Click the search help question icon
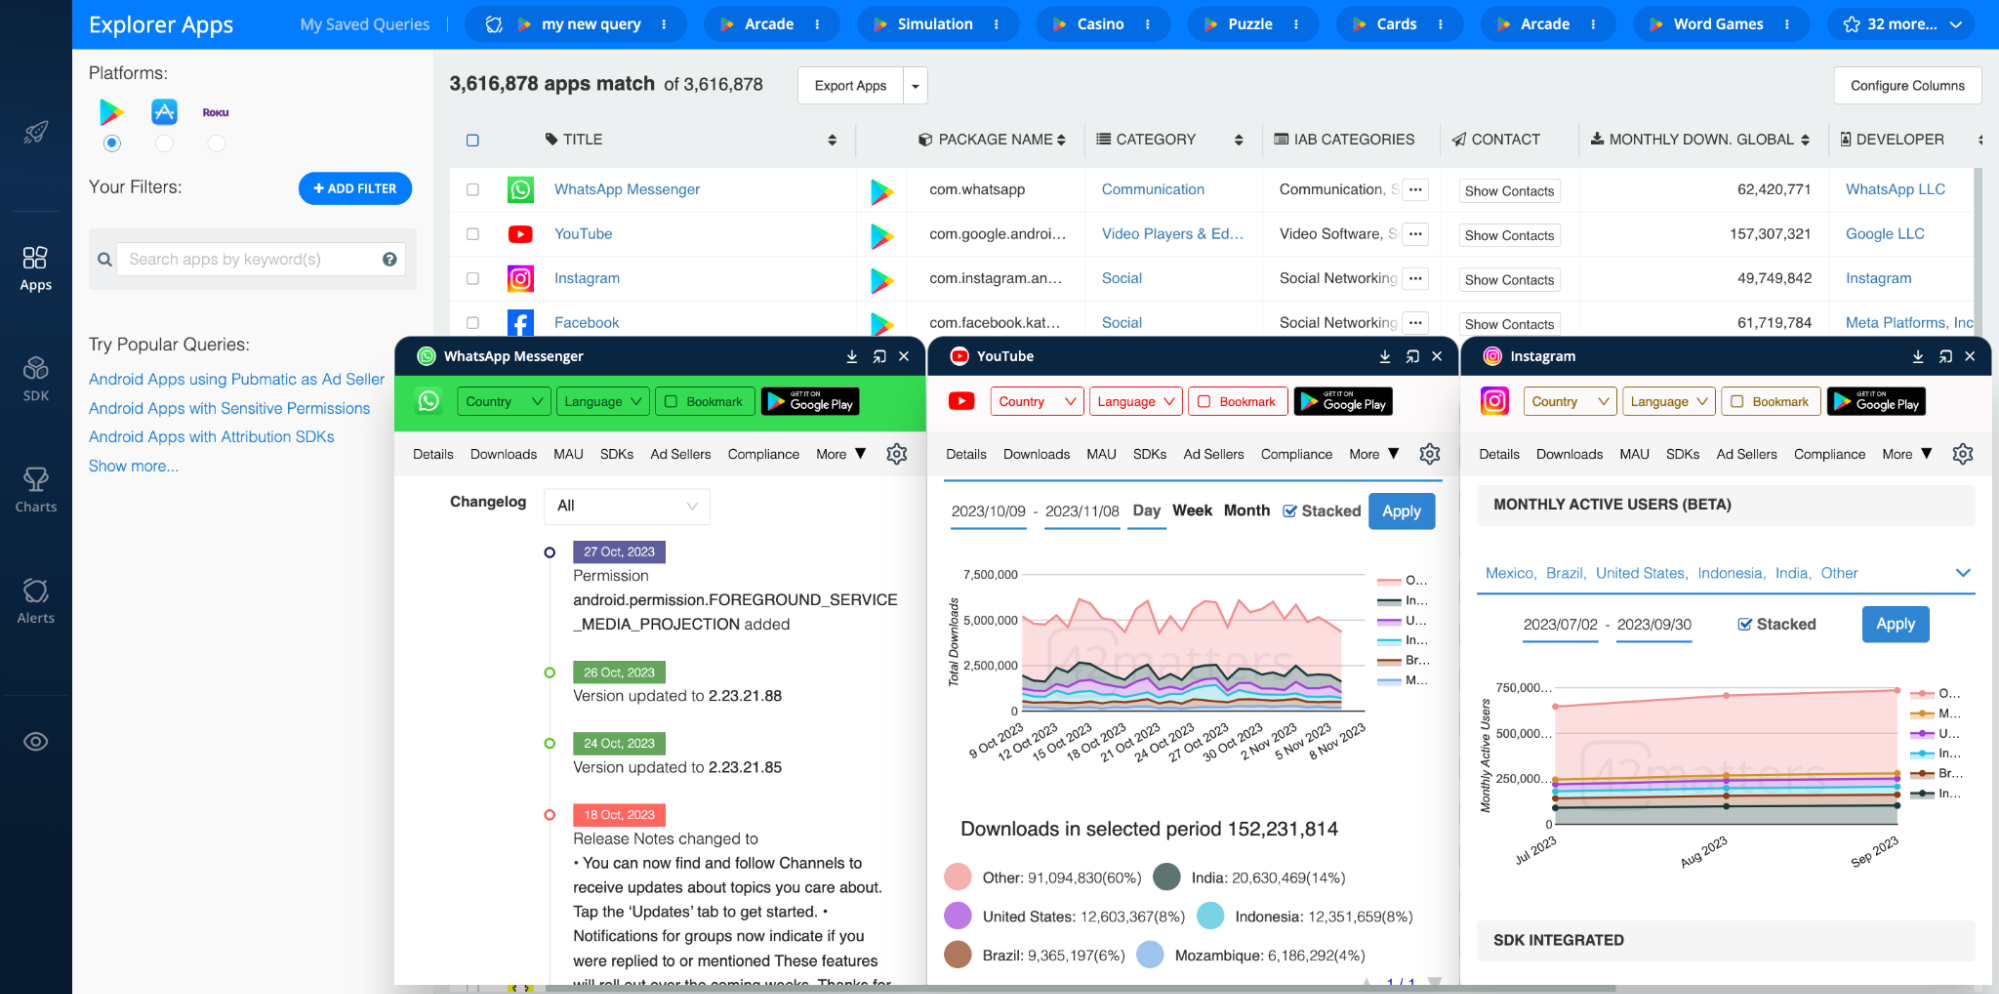 pos(390,259)
